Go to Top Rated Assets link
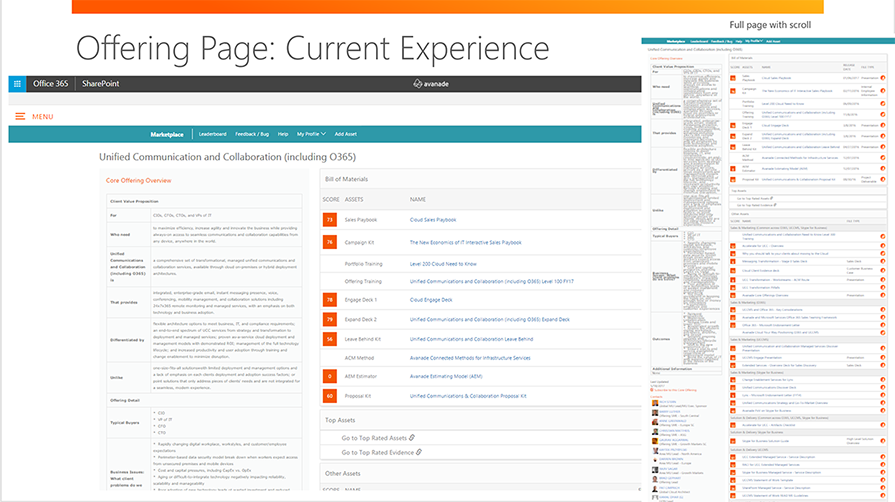This screenshot has height=502, width=895. click(374, 438)
